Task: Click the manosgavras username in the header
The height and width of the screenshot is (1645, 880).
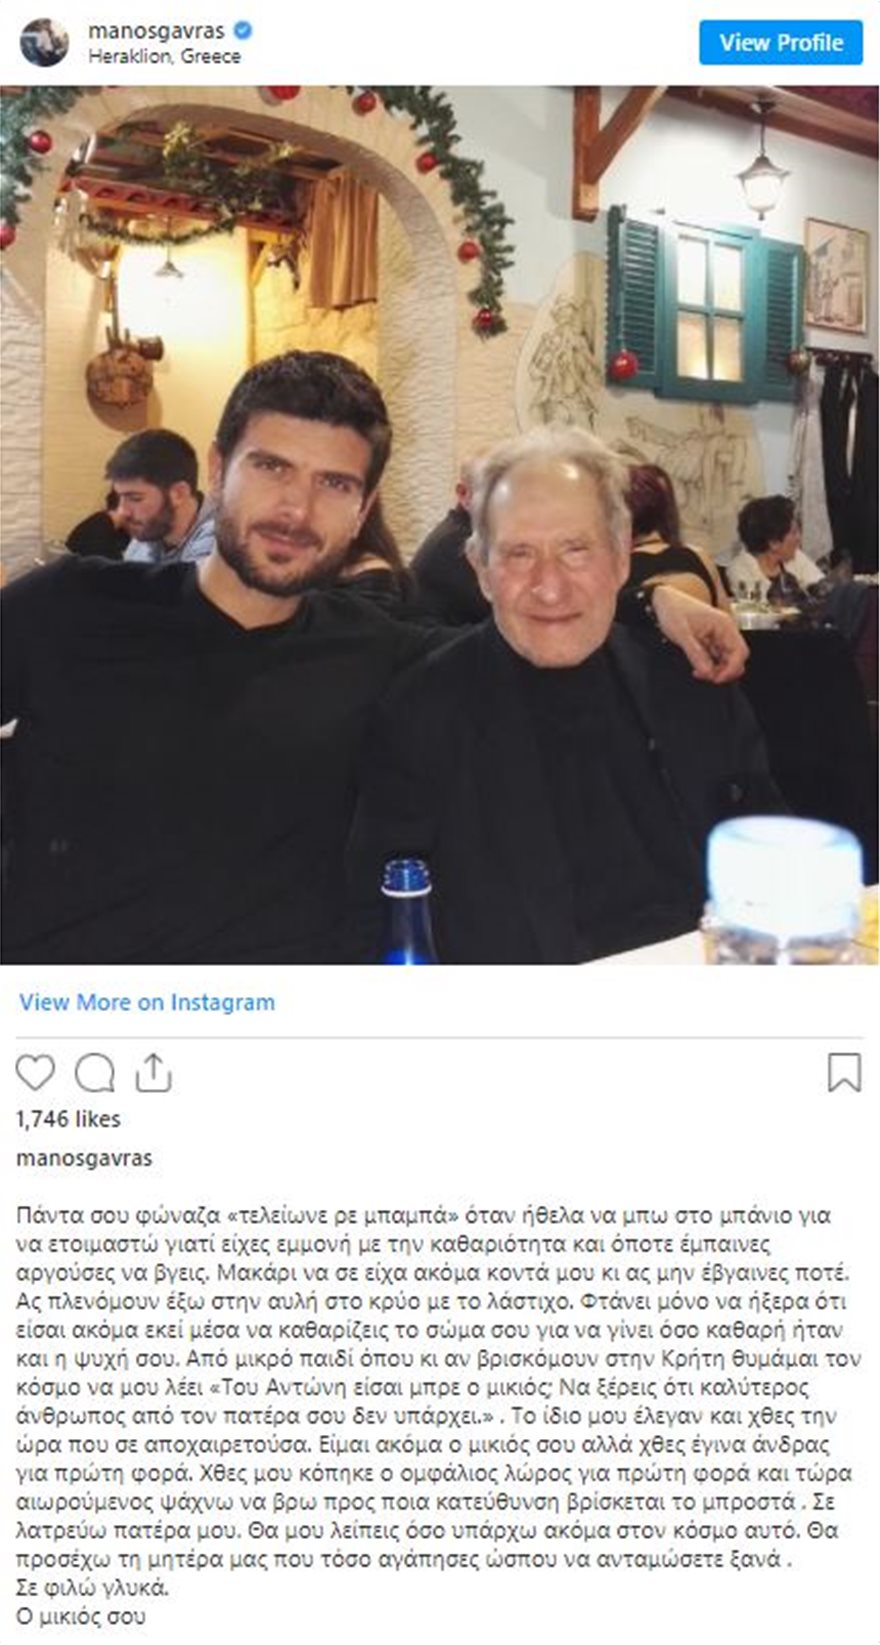Action: point(156,31)
